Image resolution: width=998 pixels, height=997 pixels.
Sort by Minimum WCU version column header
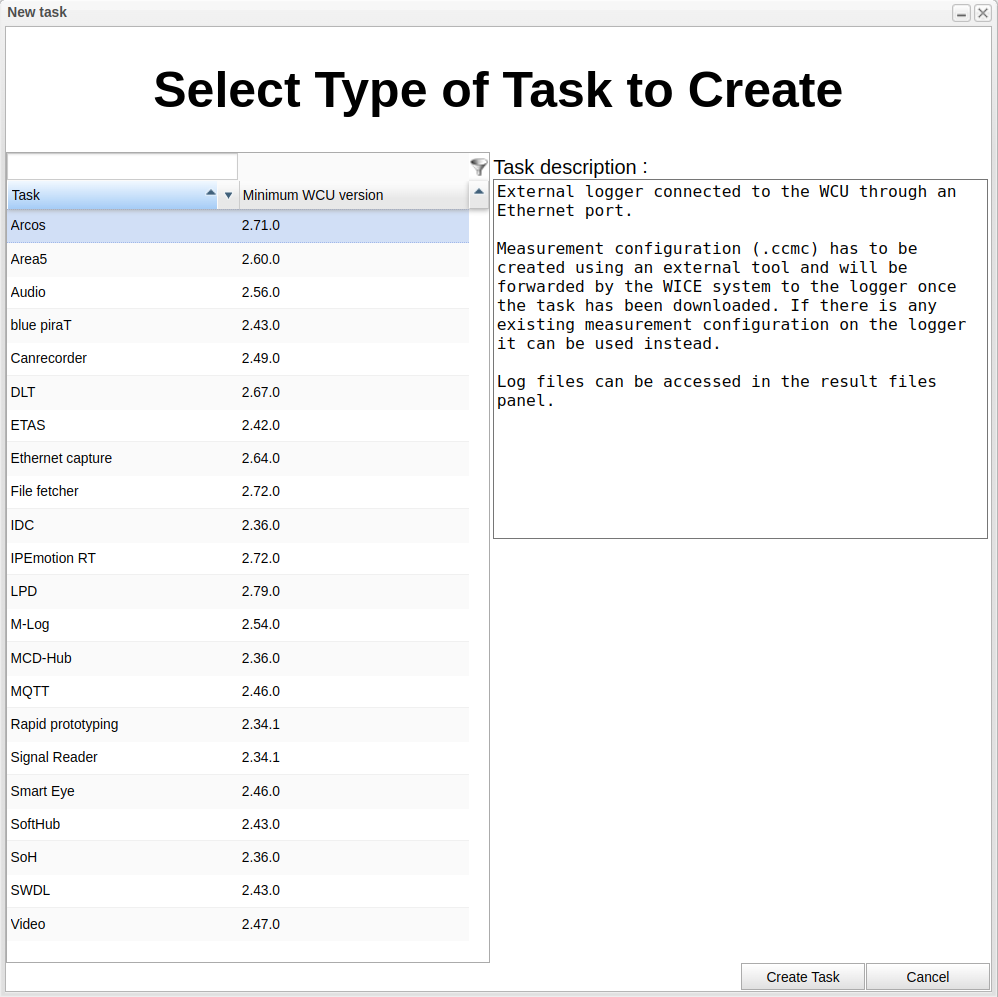click(350, 195)
